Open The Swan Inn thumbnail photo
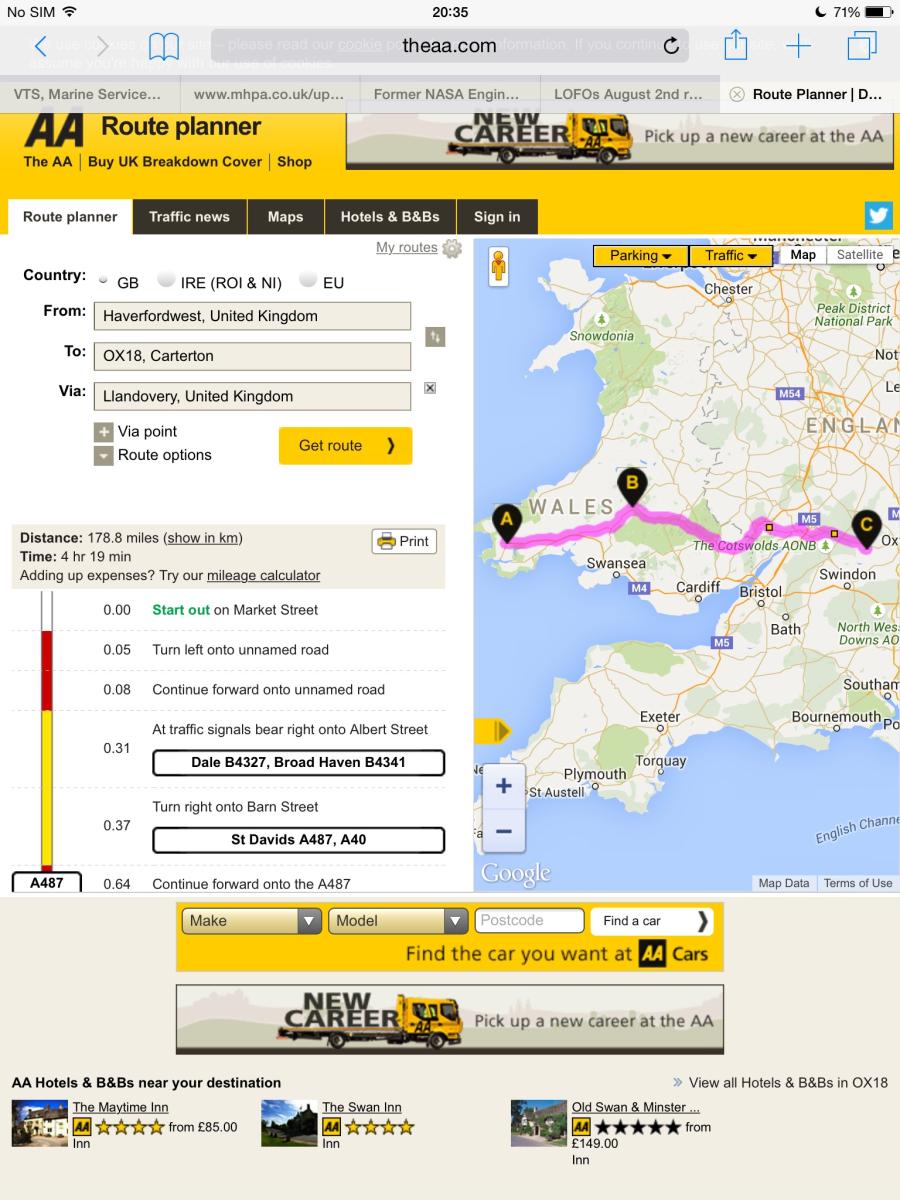Viewport: 900px width, 1200px height. pos(289,1123)
